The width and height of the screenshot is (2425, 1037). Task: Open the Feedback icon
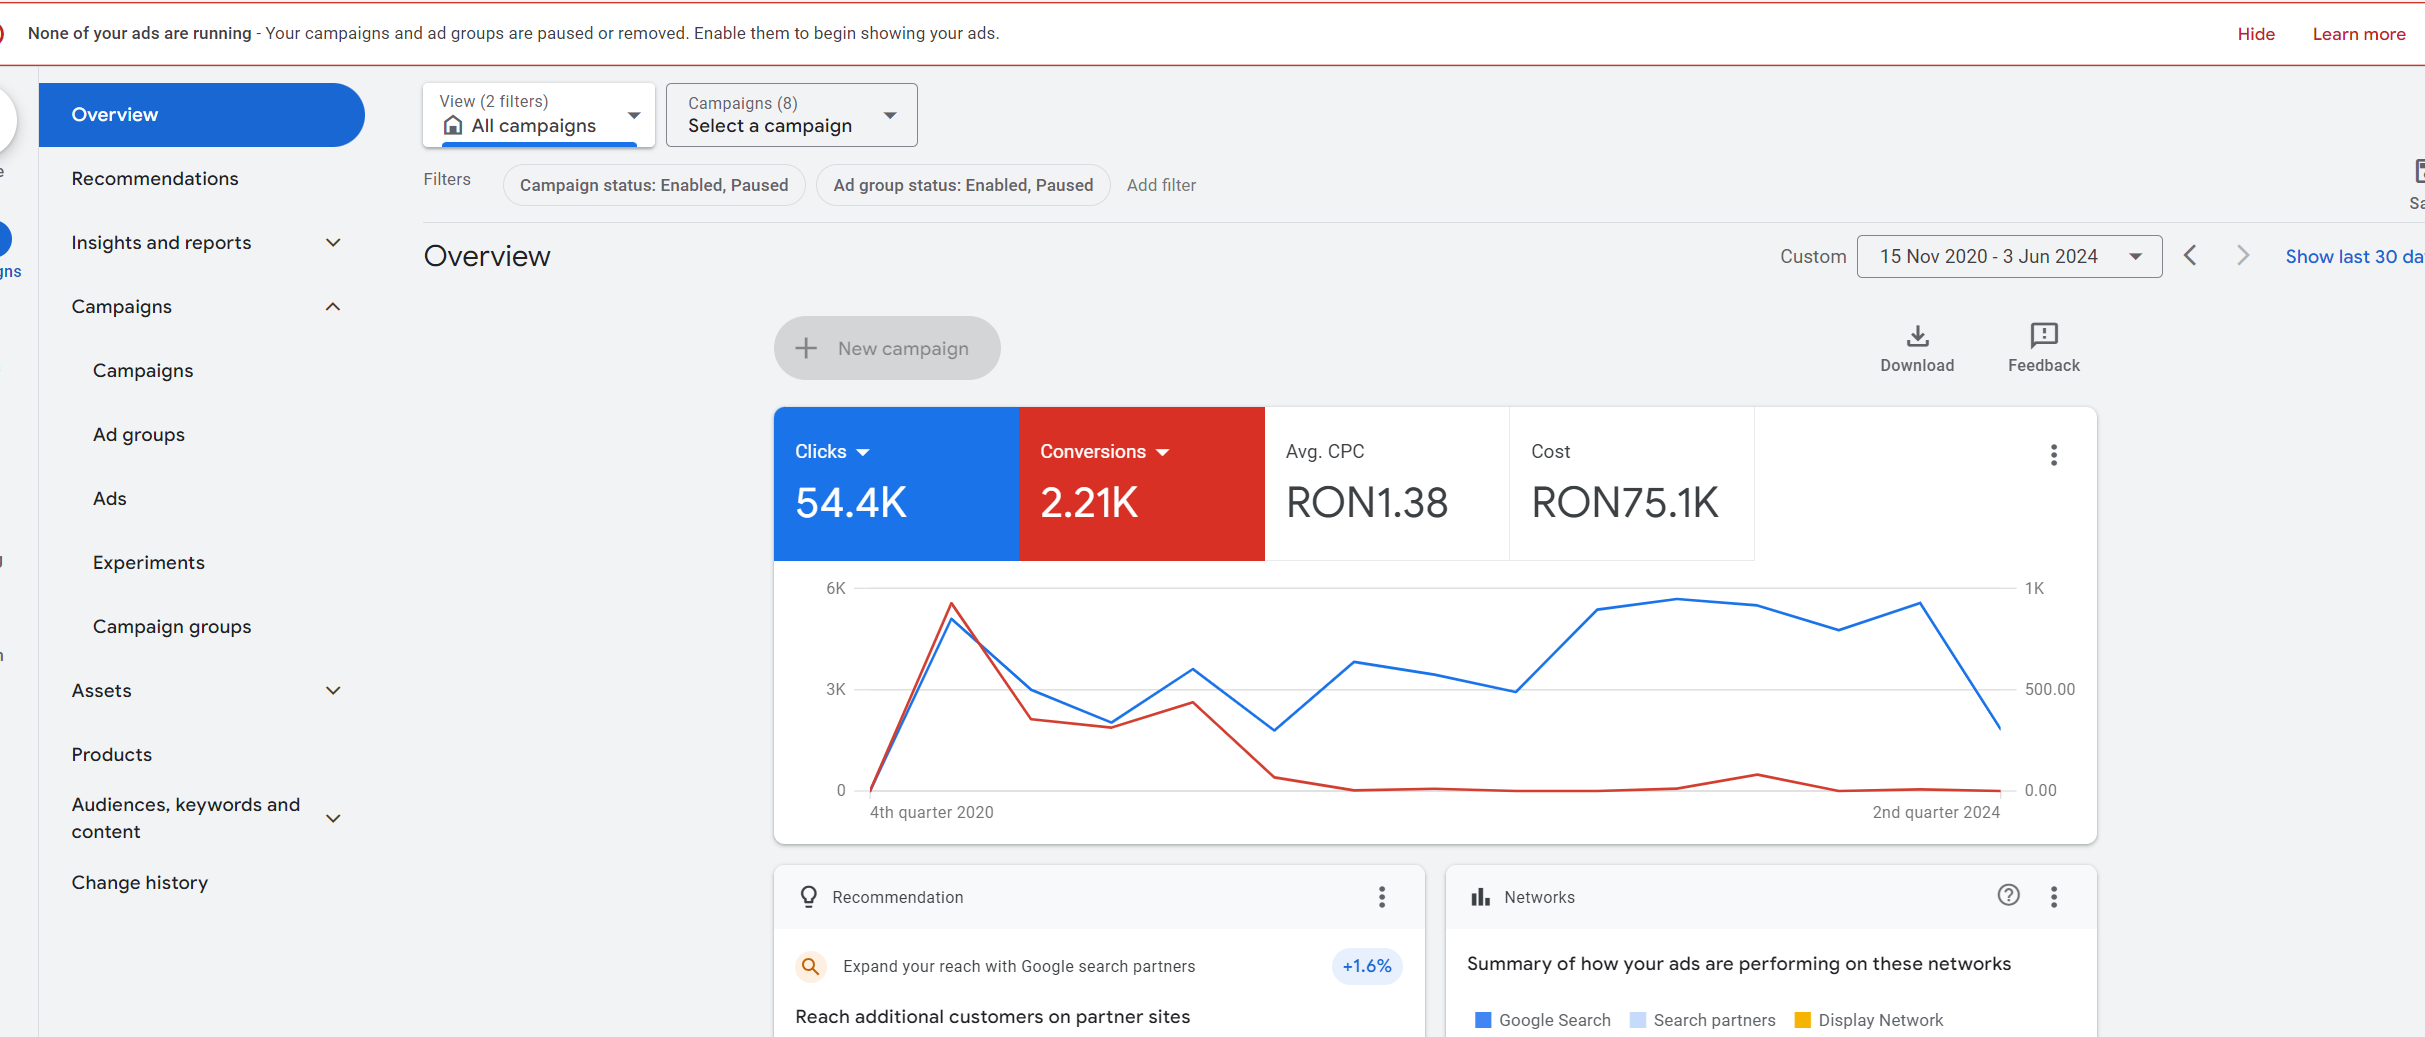pos(2043,336)
